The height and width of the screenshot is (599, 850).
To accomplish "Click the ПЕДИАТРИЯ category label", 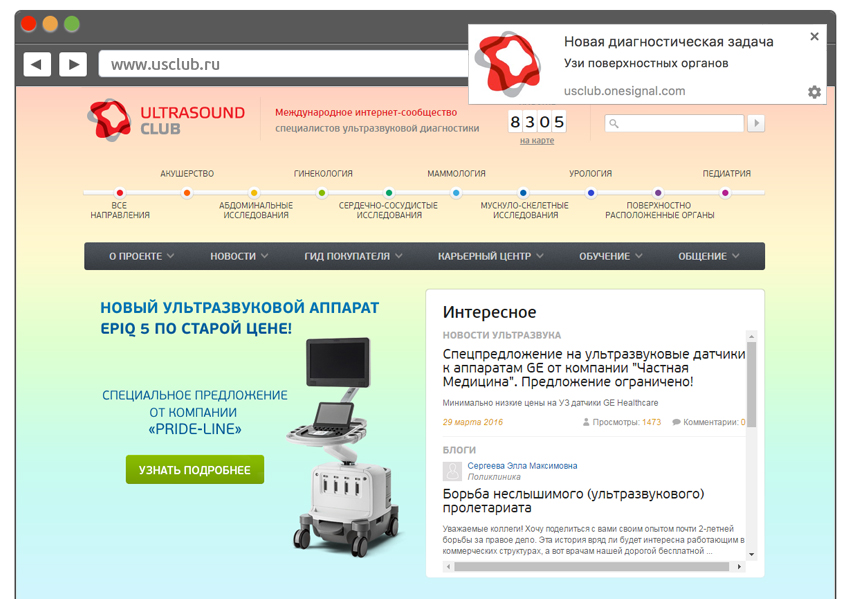I will 726,173.
